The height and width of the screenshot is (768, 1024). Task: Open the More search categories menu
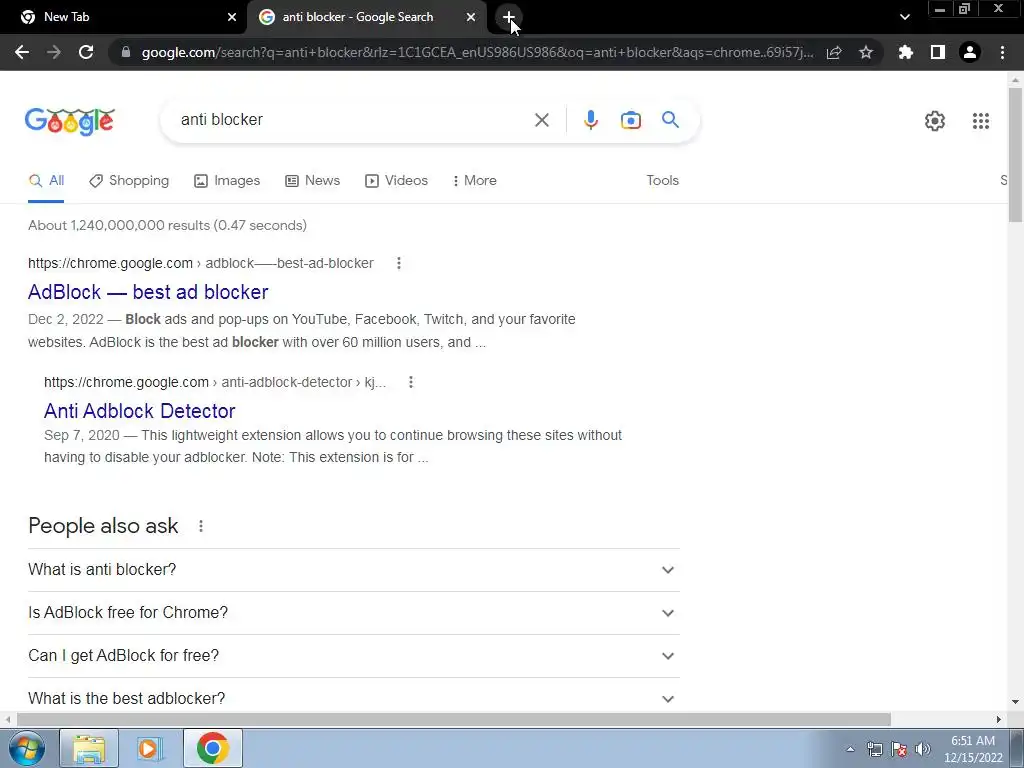[475, 181]
